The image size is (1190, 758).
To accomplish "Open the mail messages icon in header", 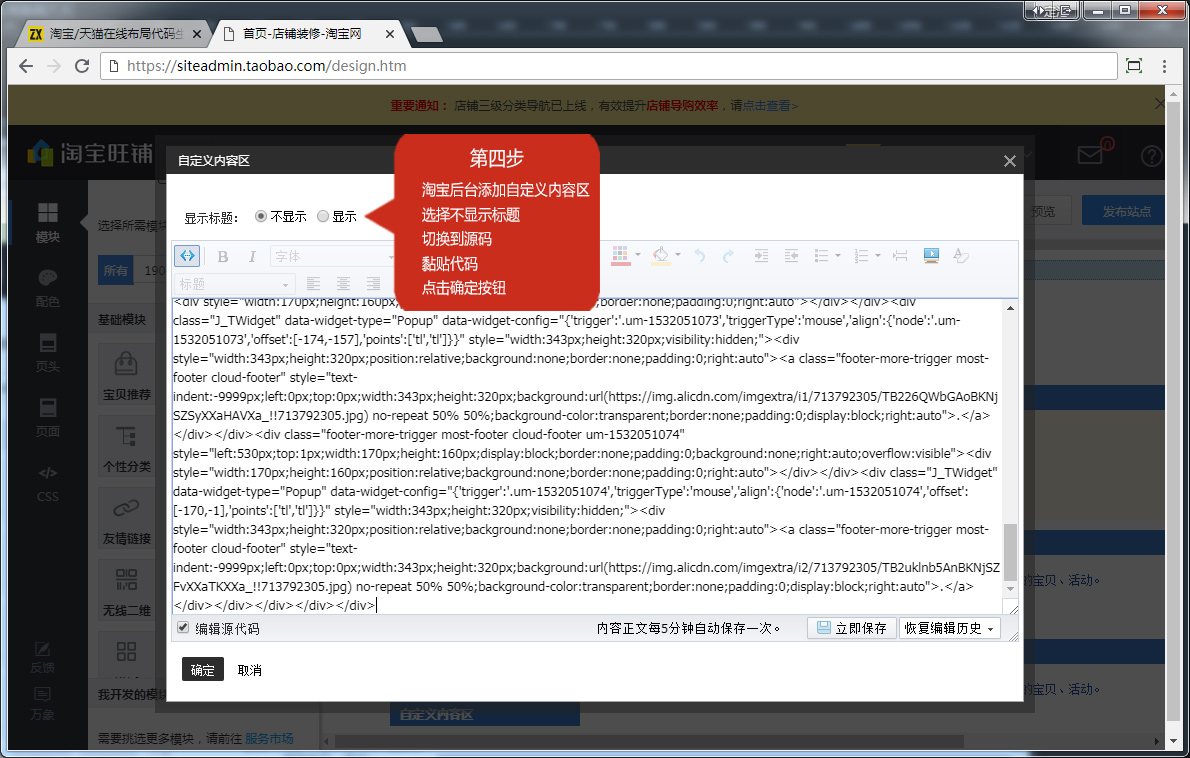I will [1091, 155].
